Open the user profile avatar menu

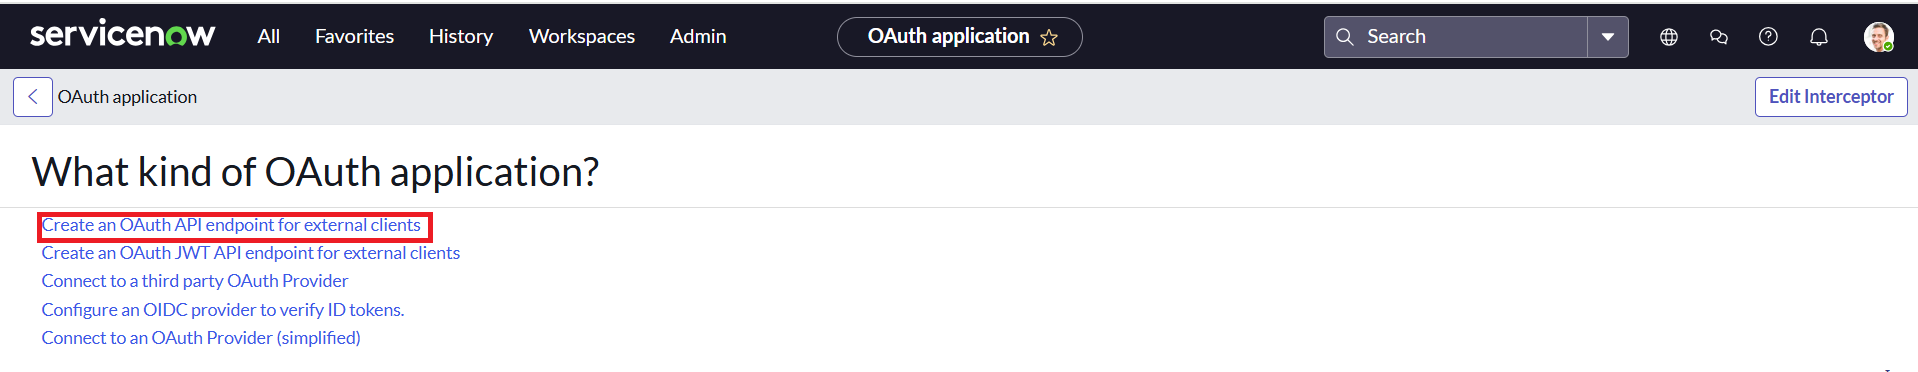coord(1878,37)
